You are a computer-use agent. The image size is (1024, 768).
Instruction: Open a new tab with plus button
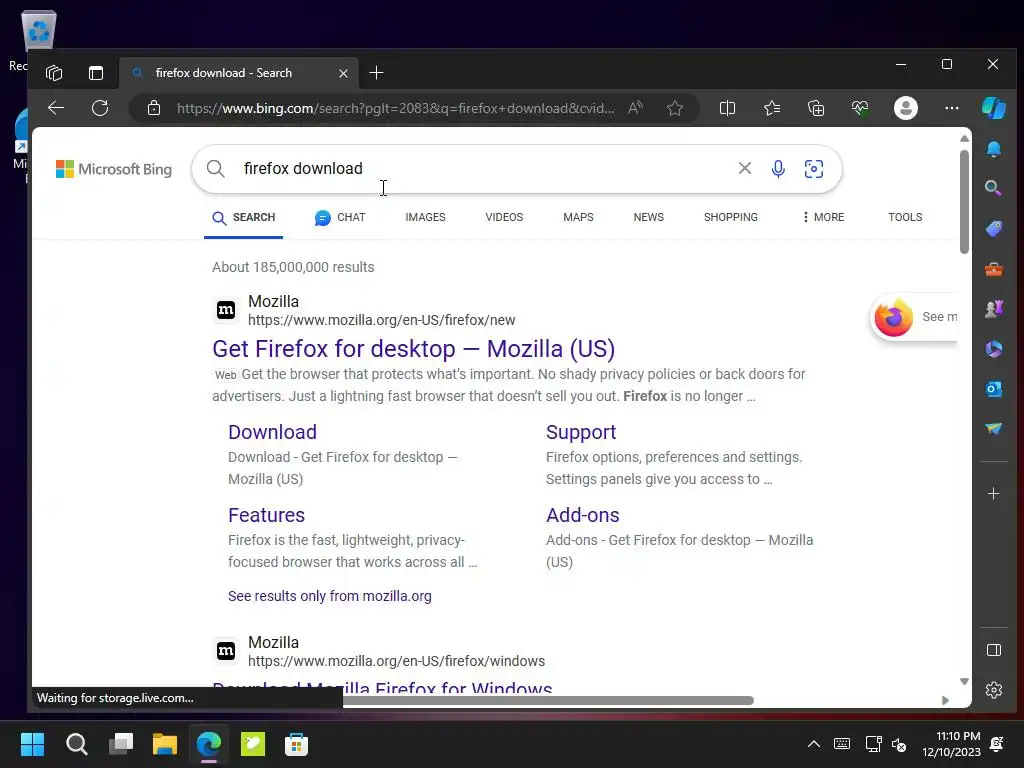click(x=377, y=73)
